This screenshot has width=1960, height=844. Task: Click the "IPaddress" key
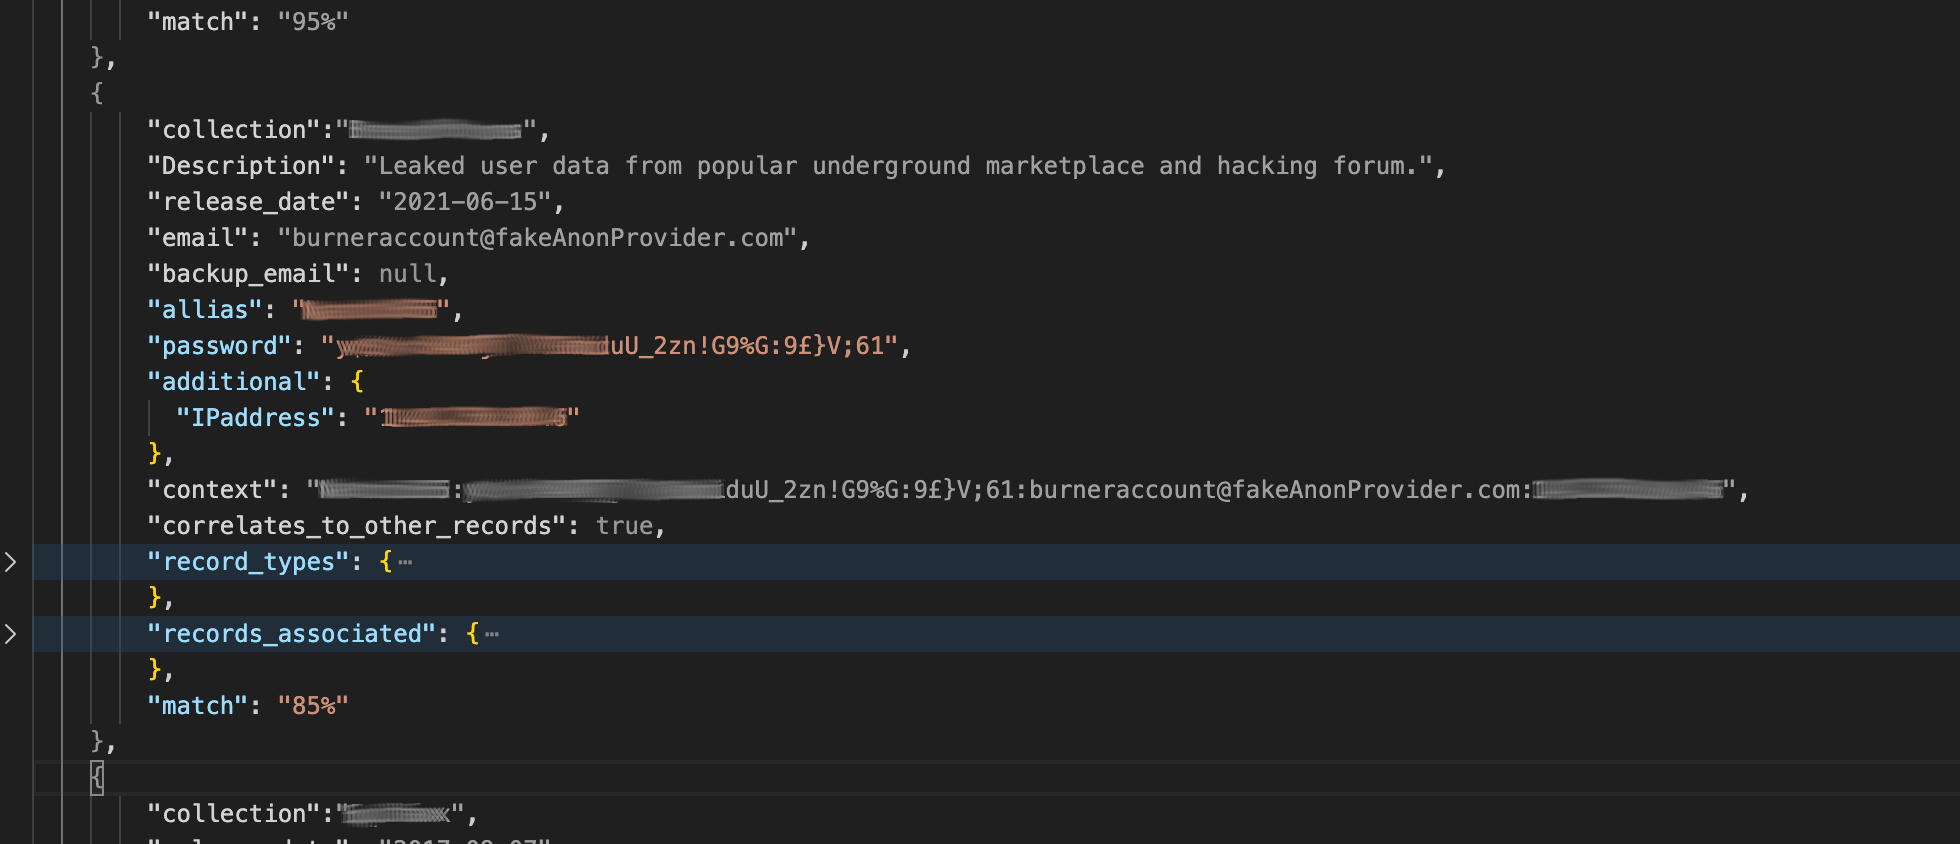click(x=255, y=418)
